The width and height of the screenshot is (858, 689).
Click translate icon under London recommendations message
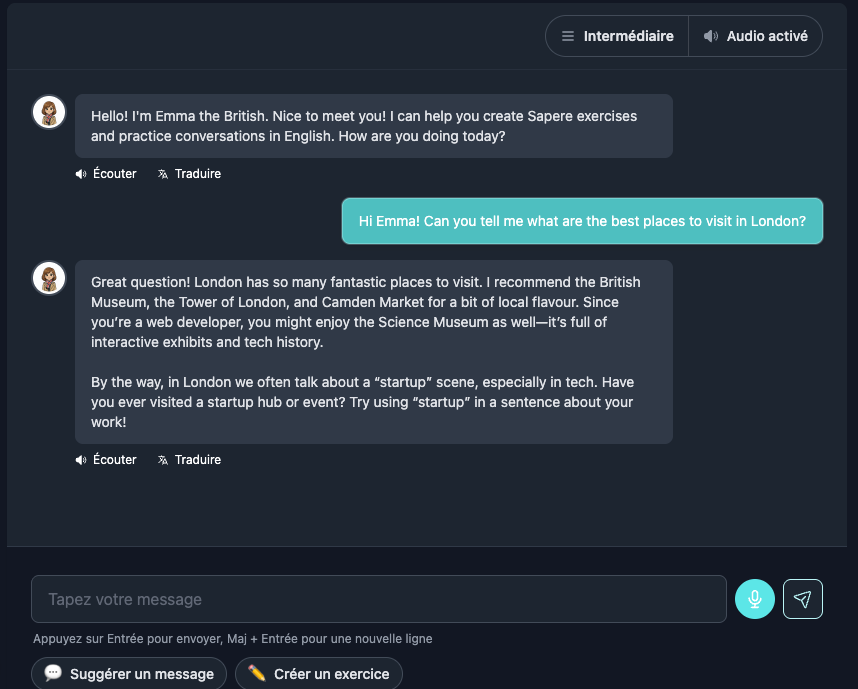coord(163,460)
